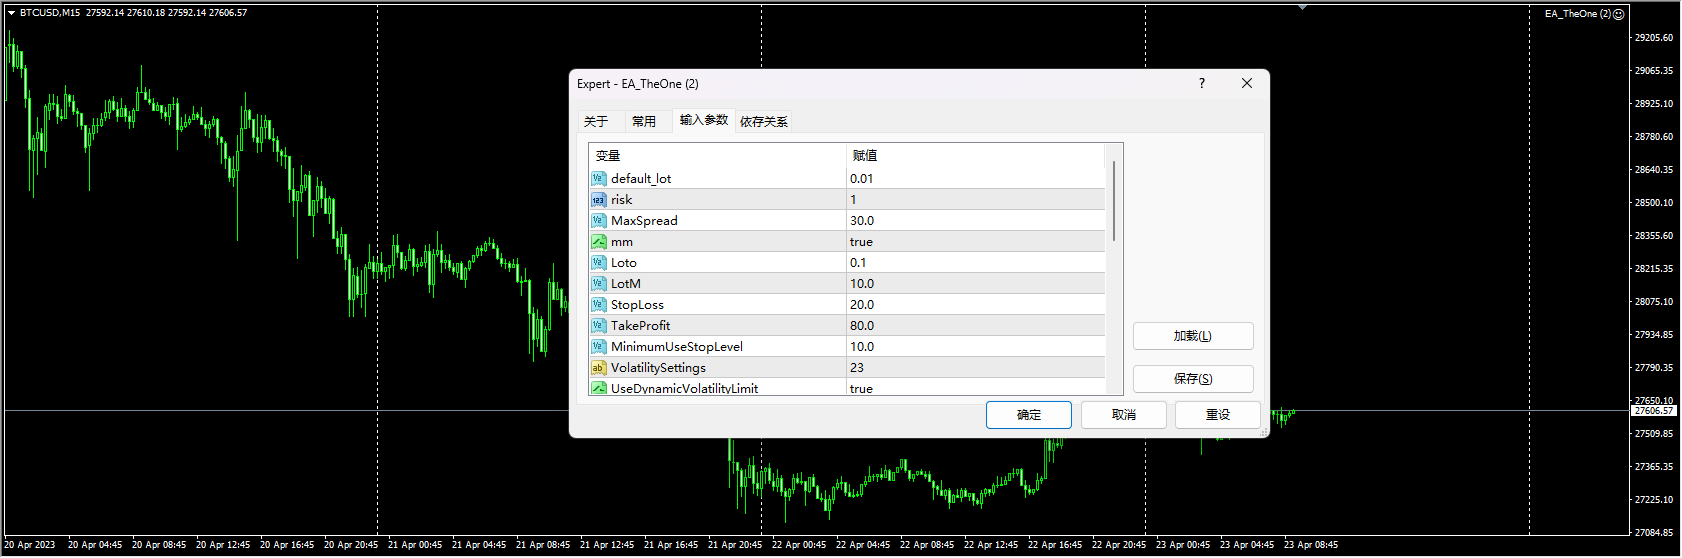Cancel with the 取消 button
Screen dimensions: 1682x558
(1124, 415)
